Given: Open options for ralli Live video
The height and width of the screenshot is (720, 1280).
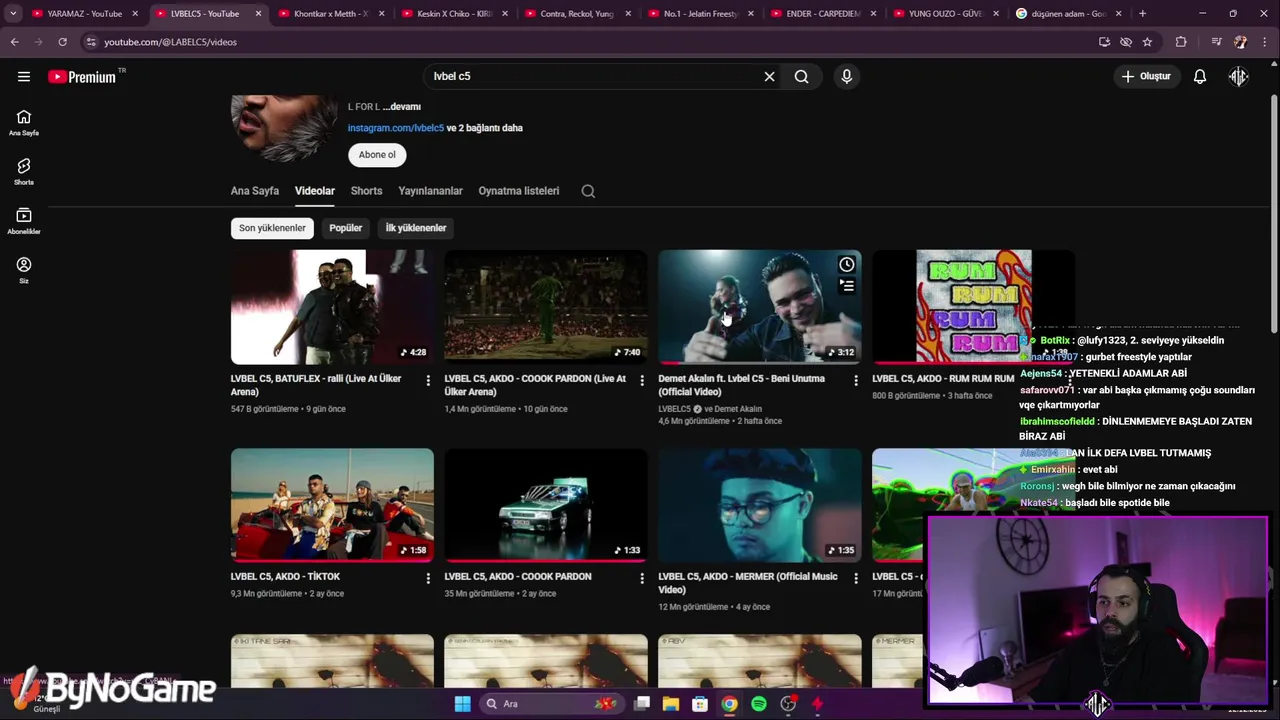Looking at the screenshot, I should click(x=428, y=380).
